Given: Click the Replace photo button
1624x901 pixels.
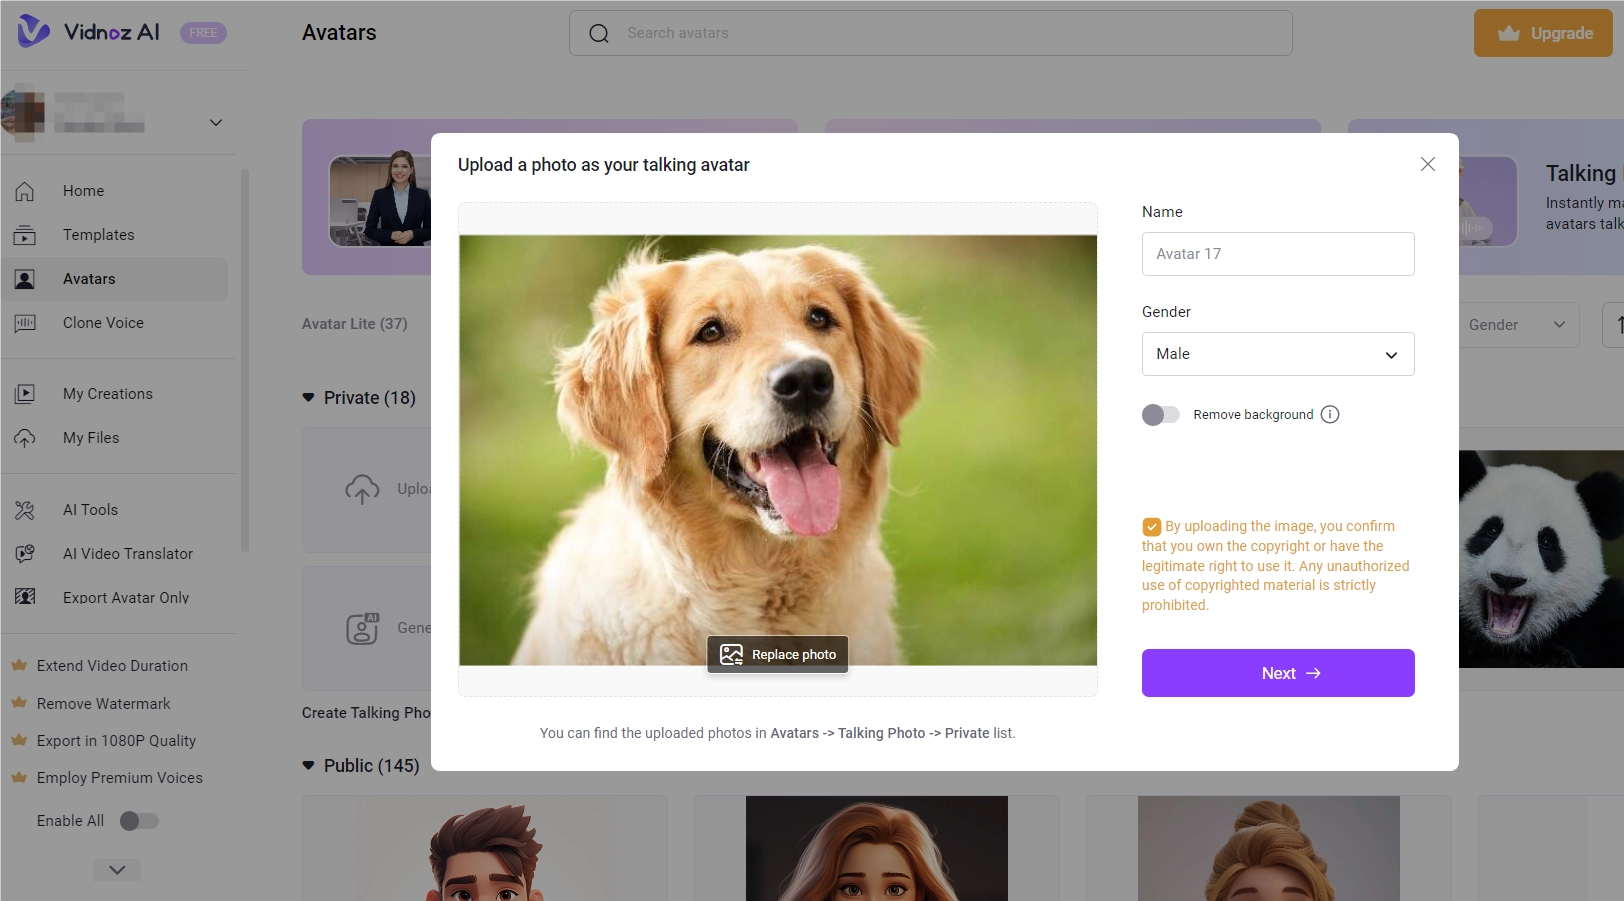Looking at the screenshot, I should click(x=778, y=655).
